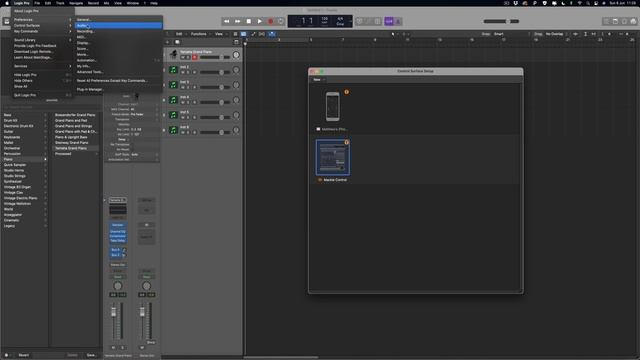
Task: Adjust the Inst 2 track volume slider
Action: [x=215, y=72]
